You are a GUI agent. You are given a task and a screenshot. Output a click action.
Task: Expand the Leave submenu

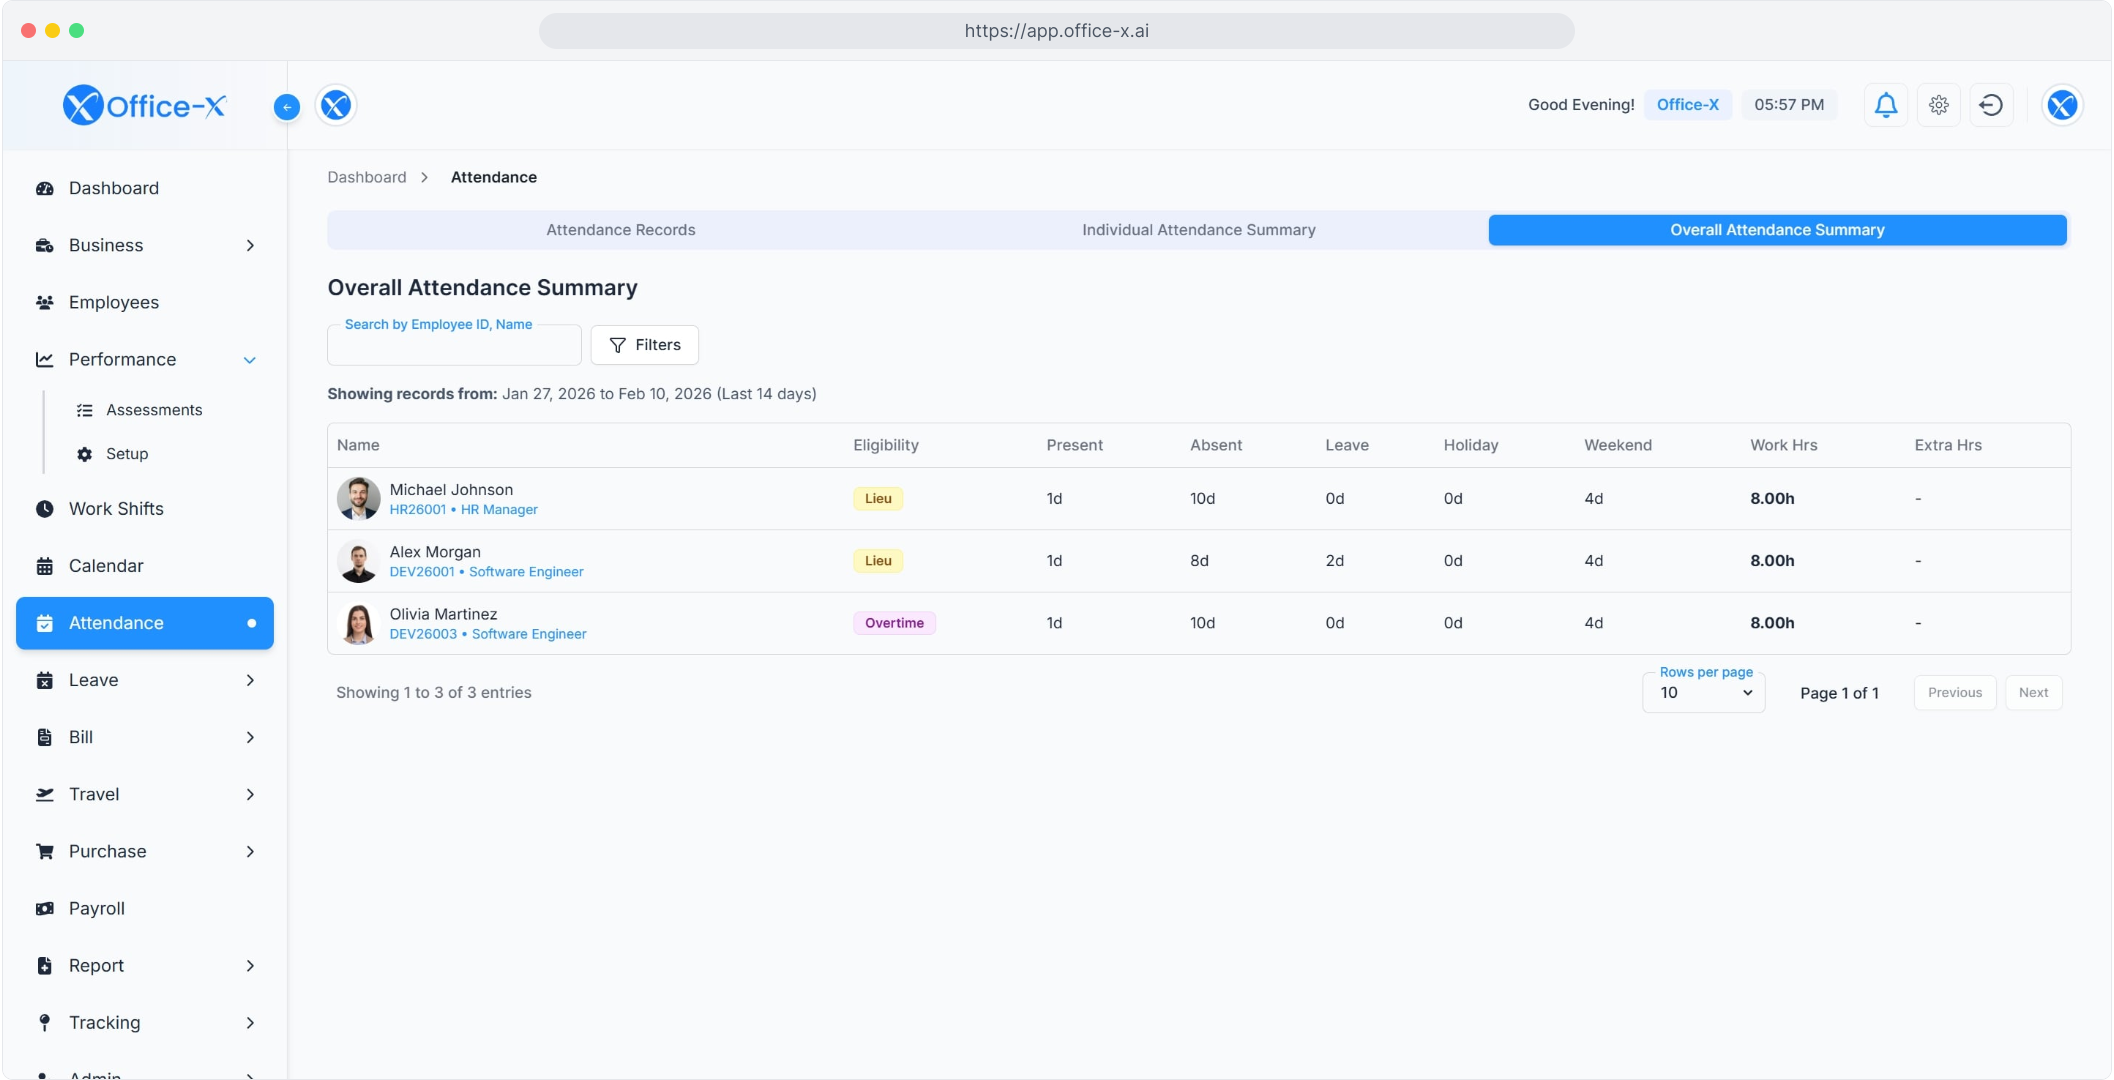tap(250, 680)
